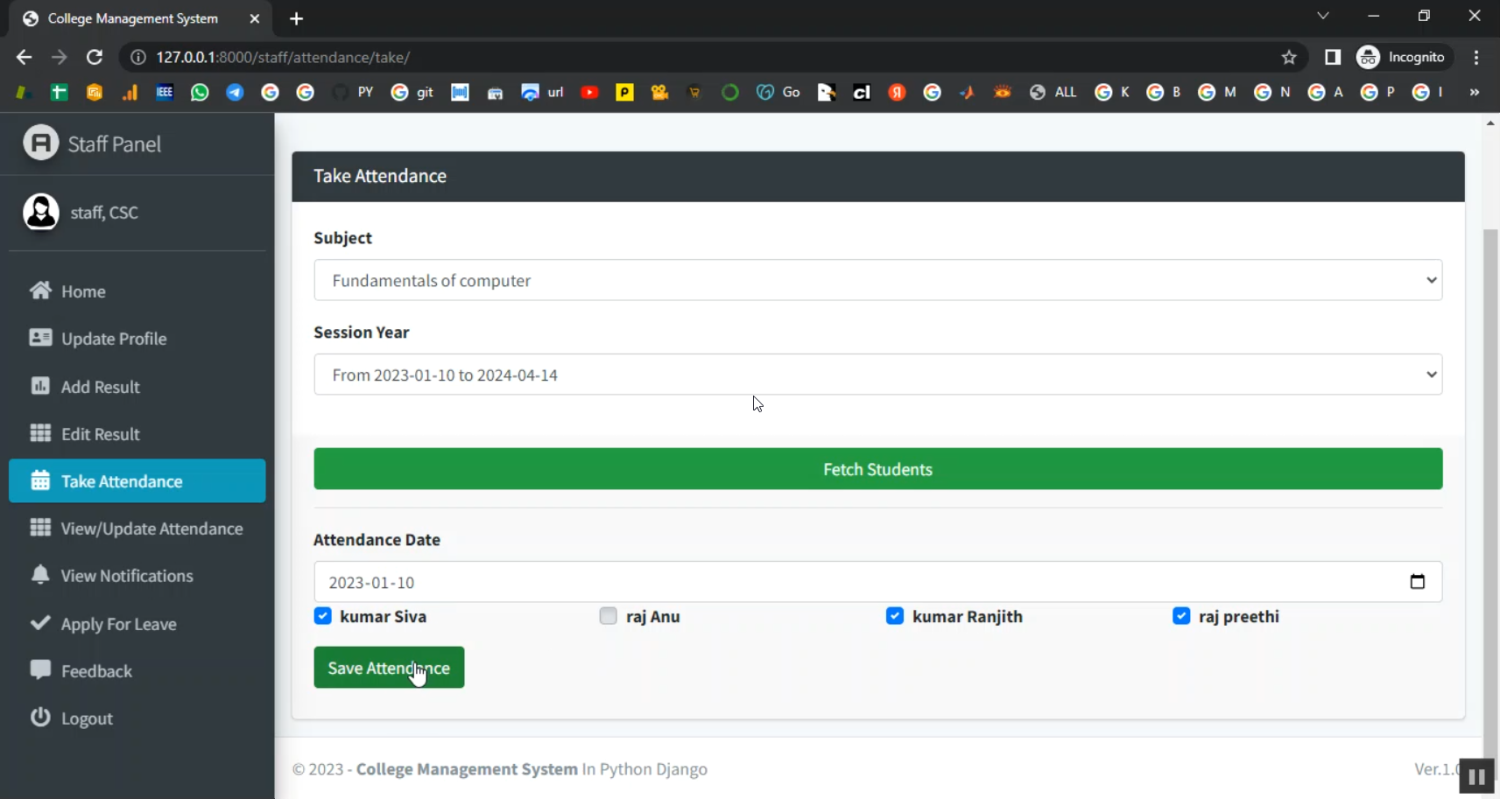Click the Home house icon in sidebar
The height and width of the screenshot is (799, 1500).
(40, 291)
